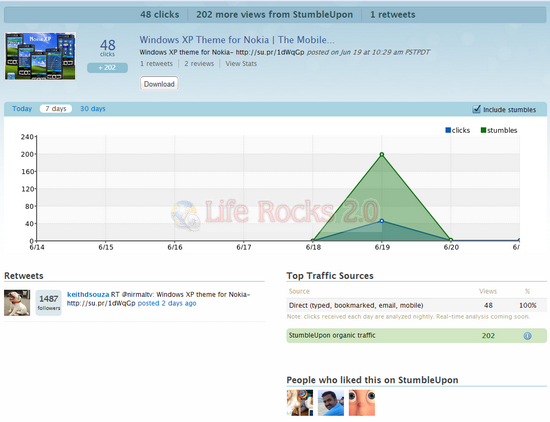Click the clicks data point on 6/19
Viewport: 550px width, 422px height.
pyautogui.click(x=382, y=221)
